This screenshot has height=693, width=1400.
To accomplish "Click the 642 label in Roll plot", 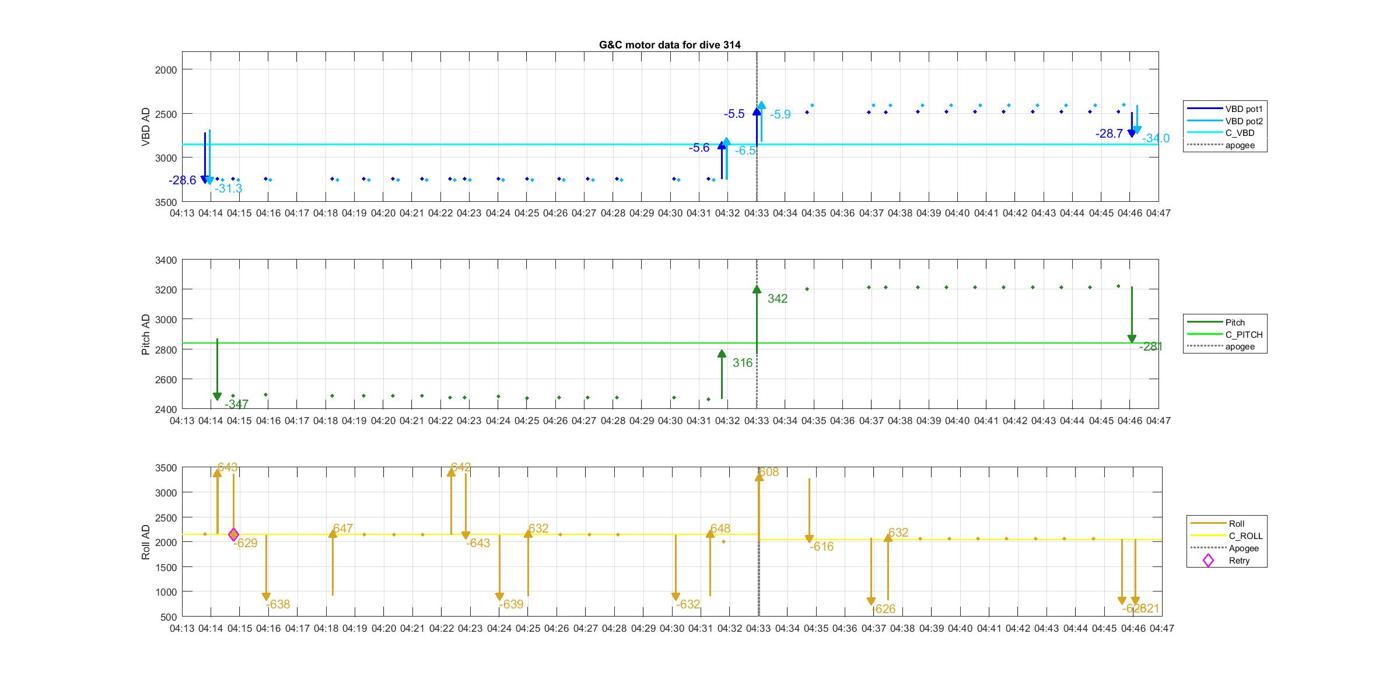I will point(461,467).
